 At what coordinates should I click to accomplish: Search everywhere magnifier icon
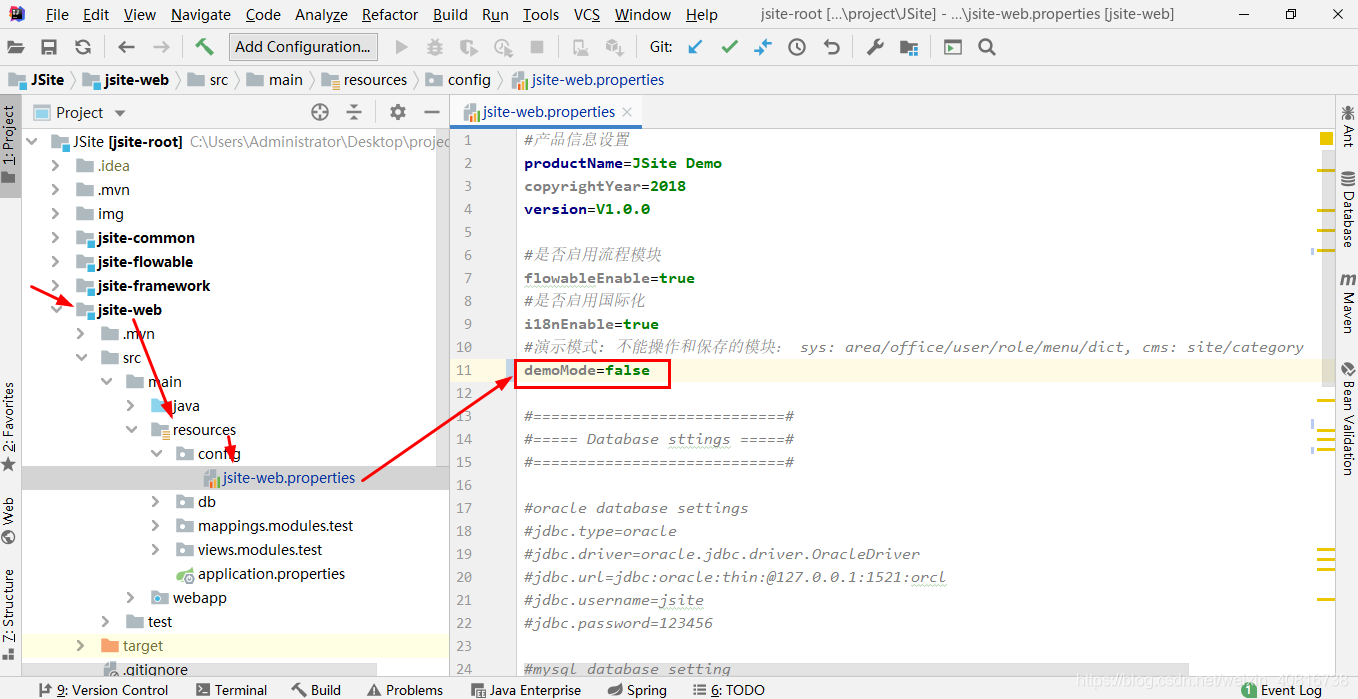(x=987, y=47)
